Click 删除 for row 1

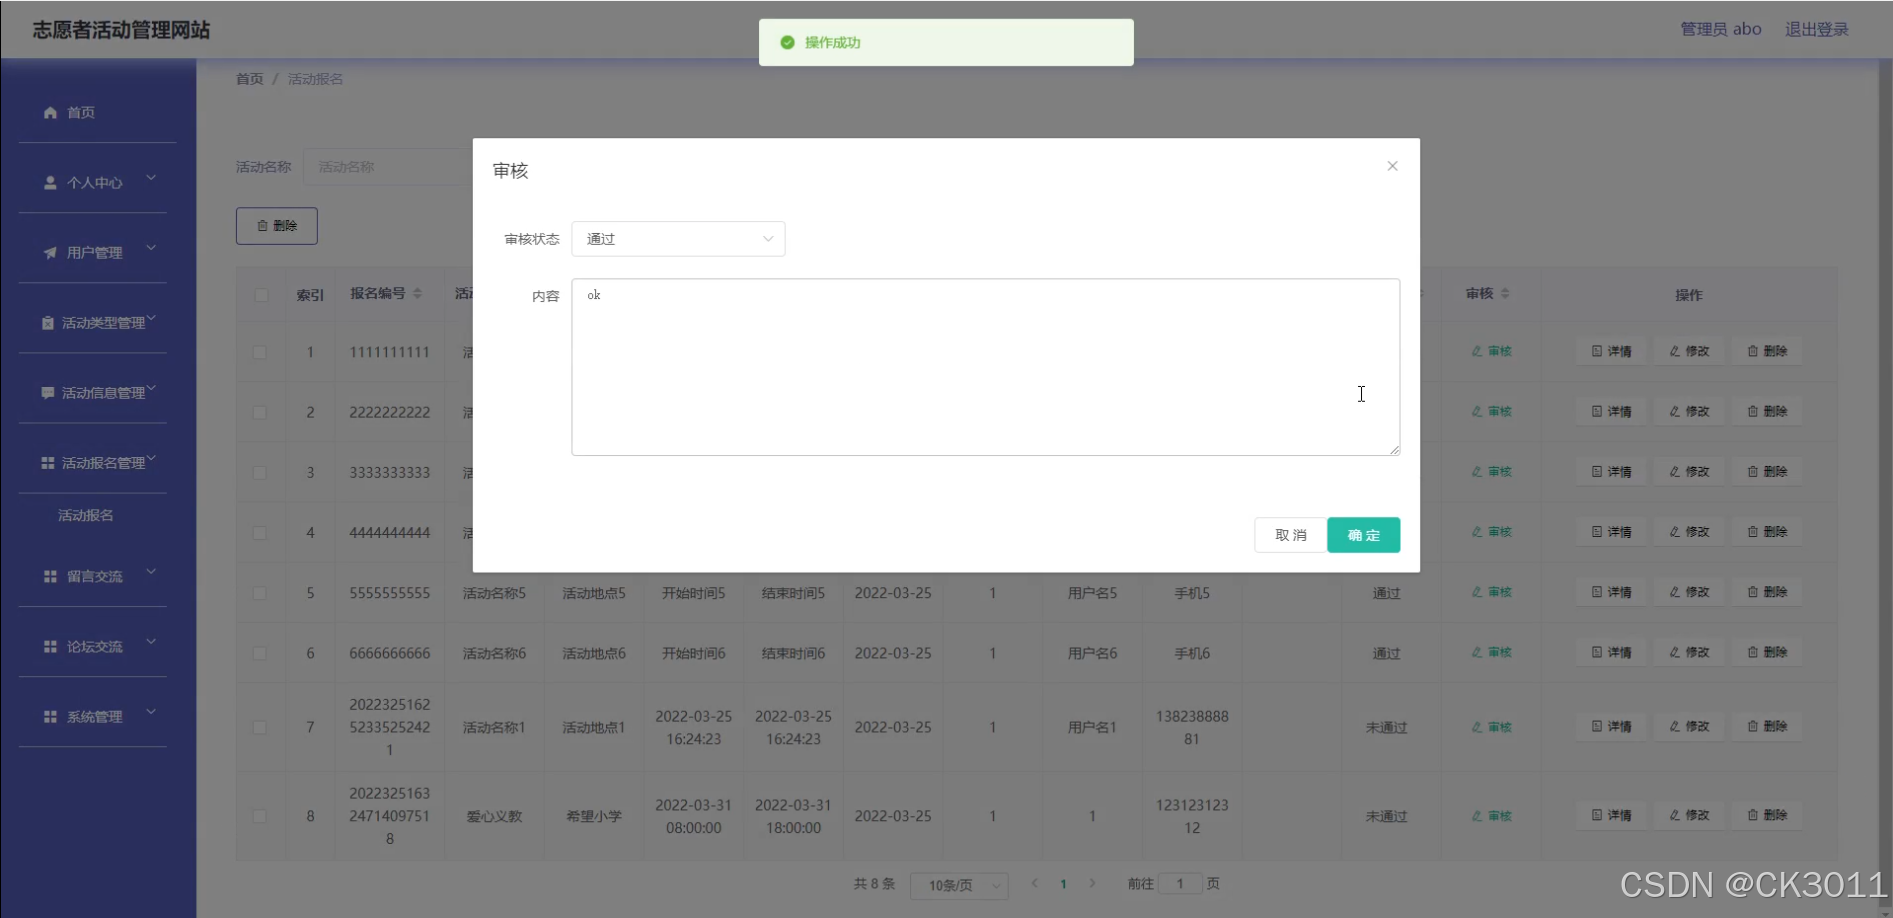(1767, 352)
